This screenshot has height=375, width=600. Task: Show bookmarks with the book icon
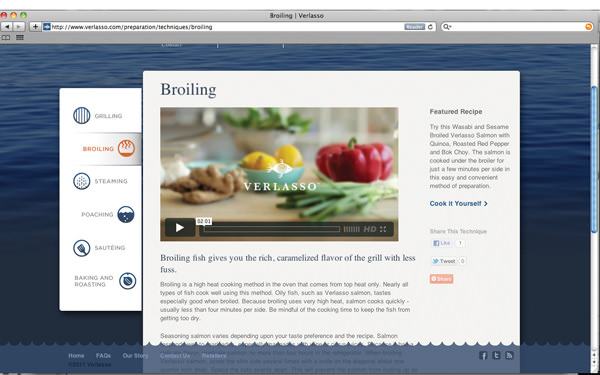[x=6, y=38]
